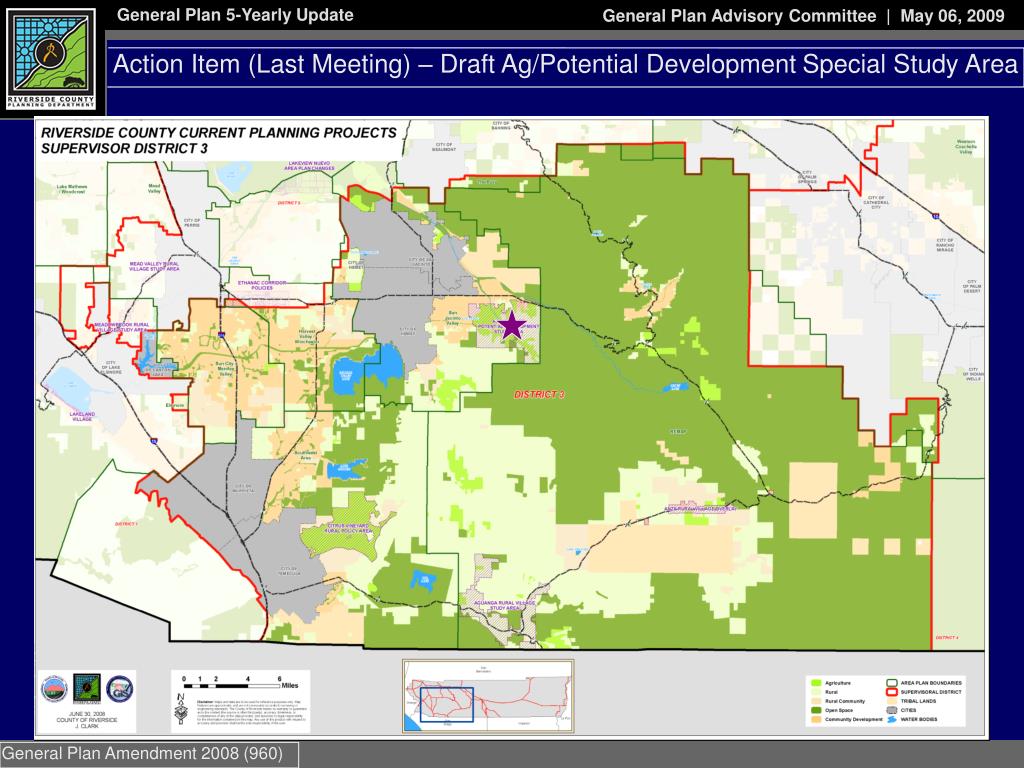Click the map disclaimer paragraph
1024x768 pixels.
pos(252,712)
